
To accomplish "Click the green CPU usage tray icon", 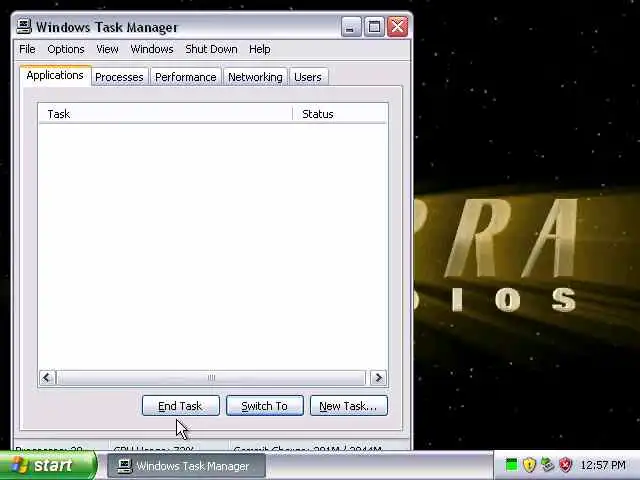I will [x=511, y=464].
